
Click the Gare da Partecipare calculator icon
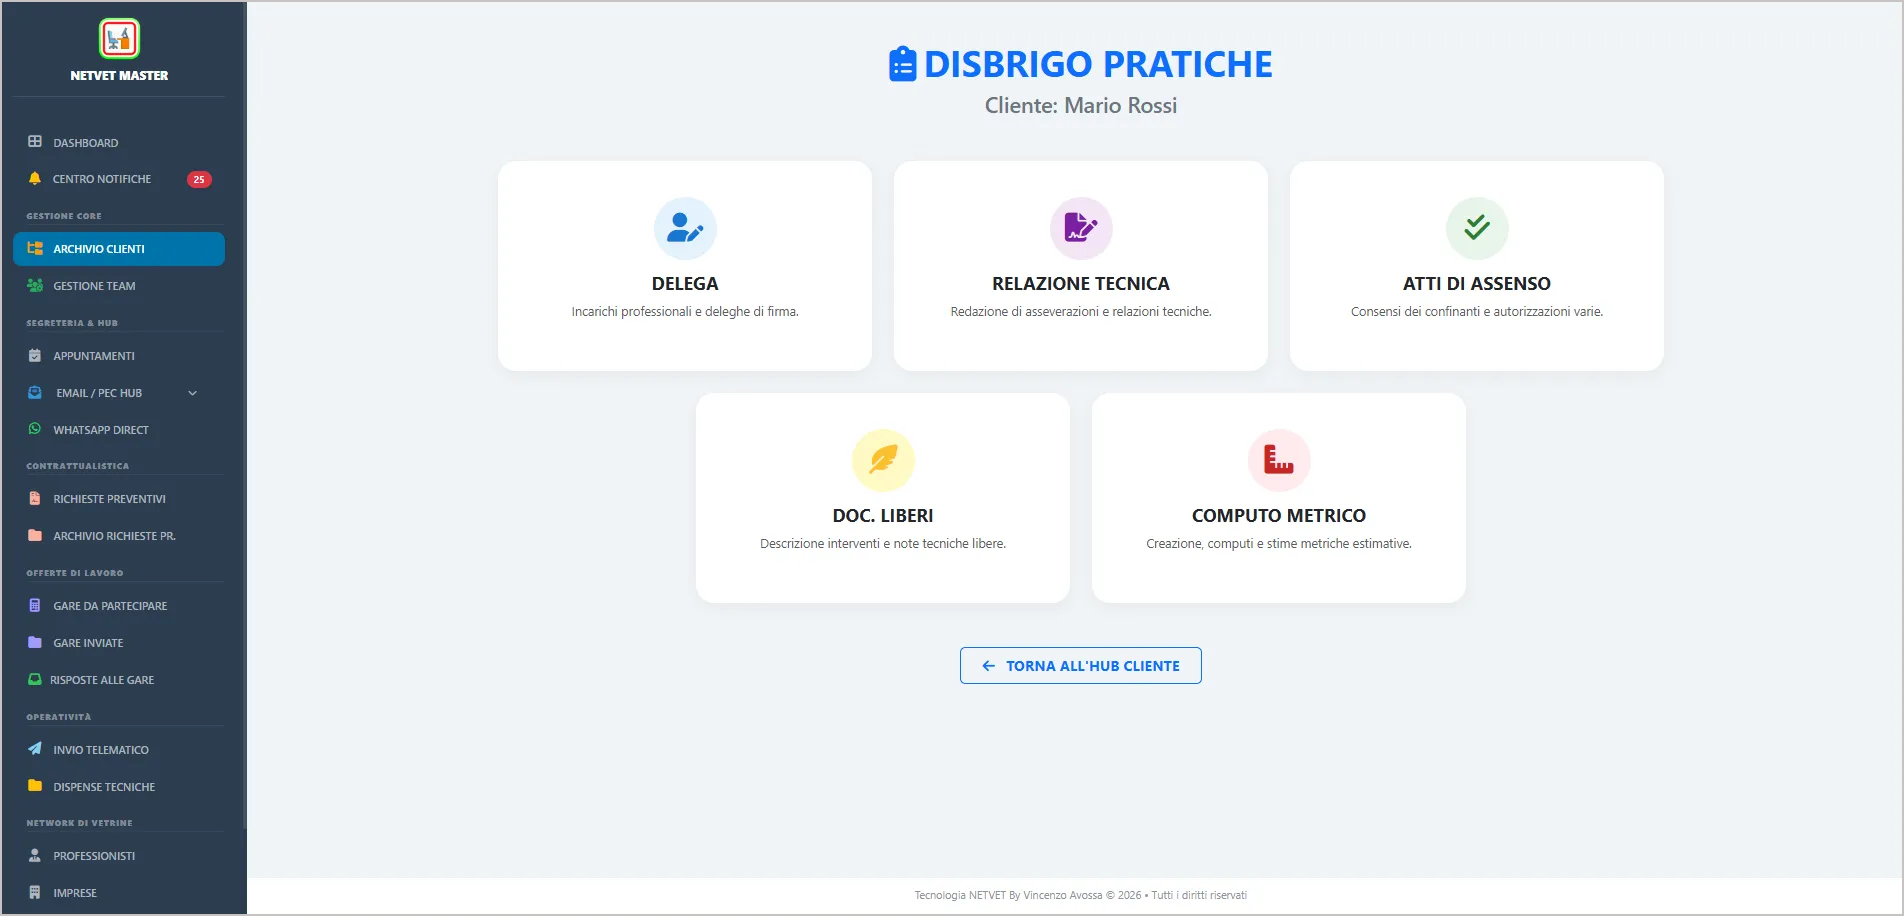pyautogui.click(x=35, y=605)
